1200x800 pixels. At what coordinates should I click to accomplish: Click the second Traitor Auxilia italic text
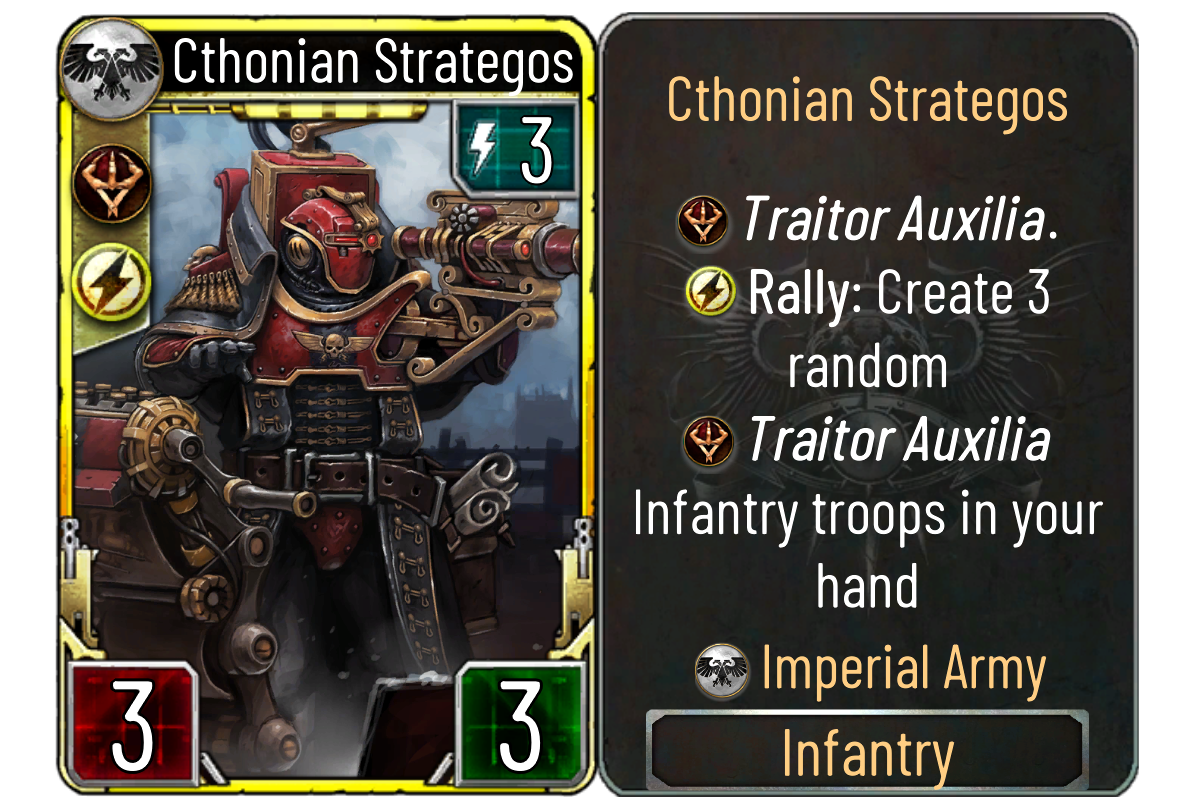[898, 441]
